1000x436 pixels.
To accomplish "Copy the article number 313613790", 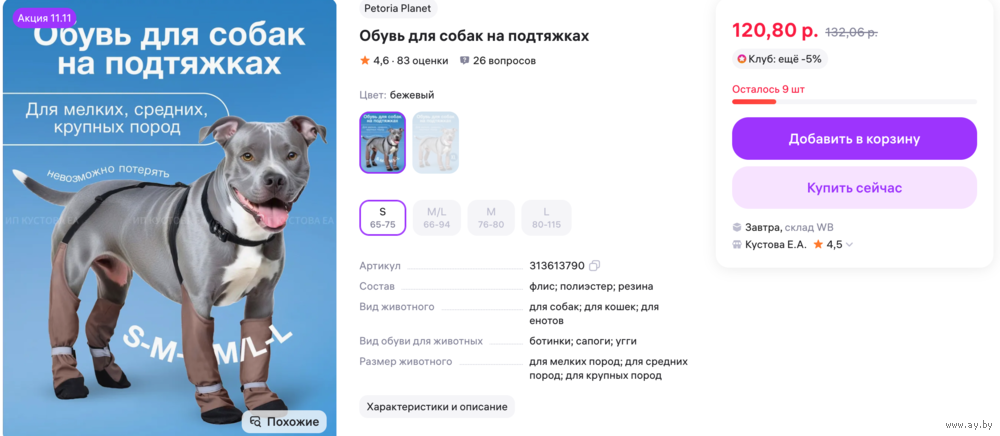I will pos(594,265).
